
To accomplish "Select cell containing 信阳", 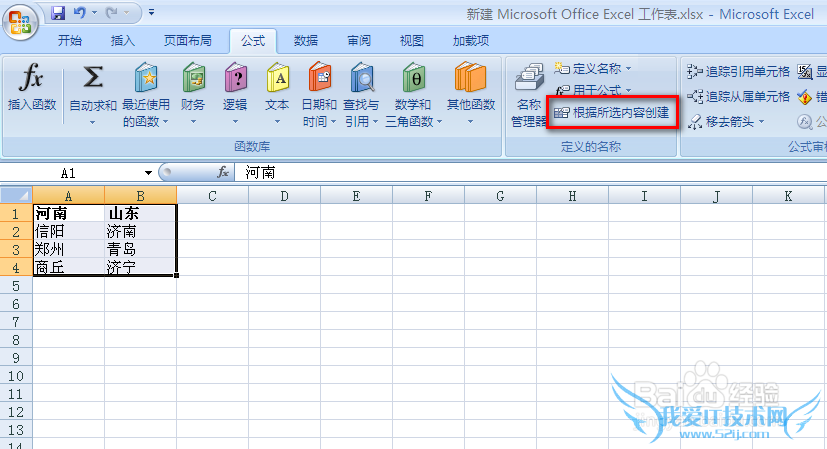I will point(69,231).
